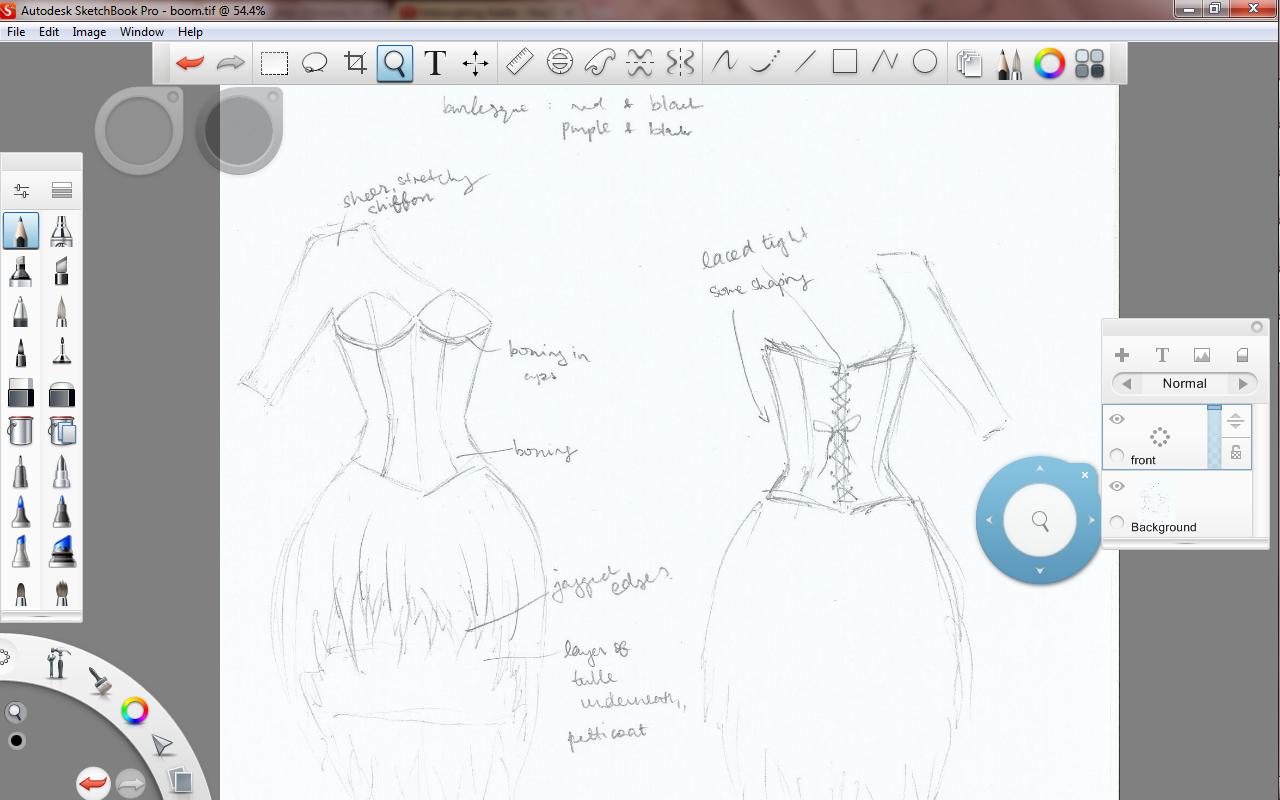Viewport: 1280px width, 800px height.
Task: Enable the Ruler guide tool
Action: [519, 63]
